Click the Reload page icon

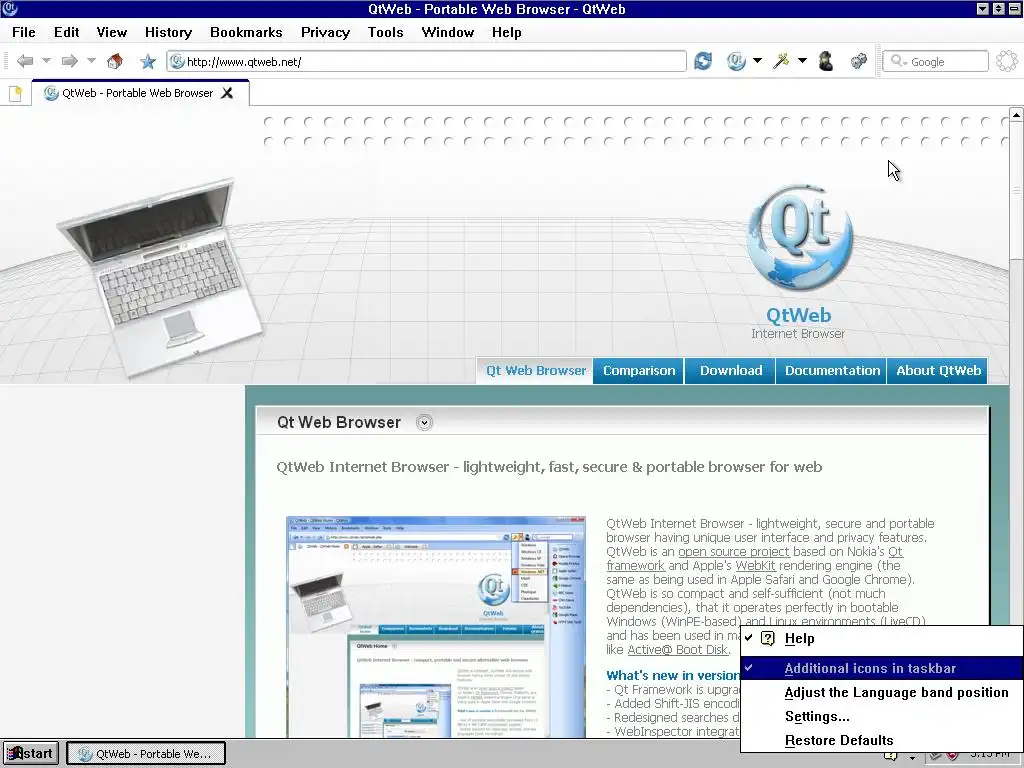pos(703,61)
